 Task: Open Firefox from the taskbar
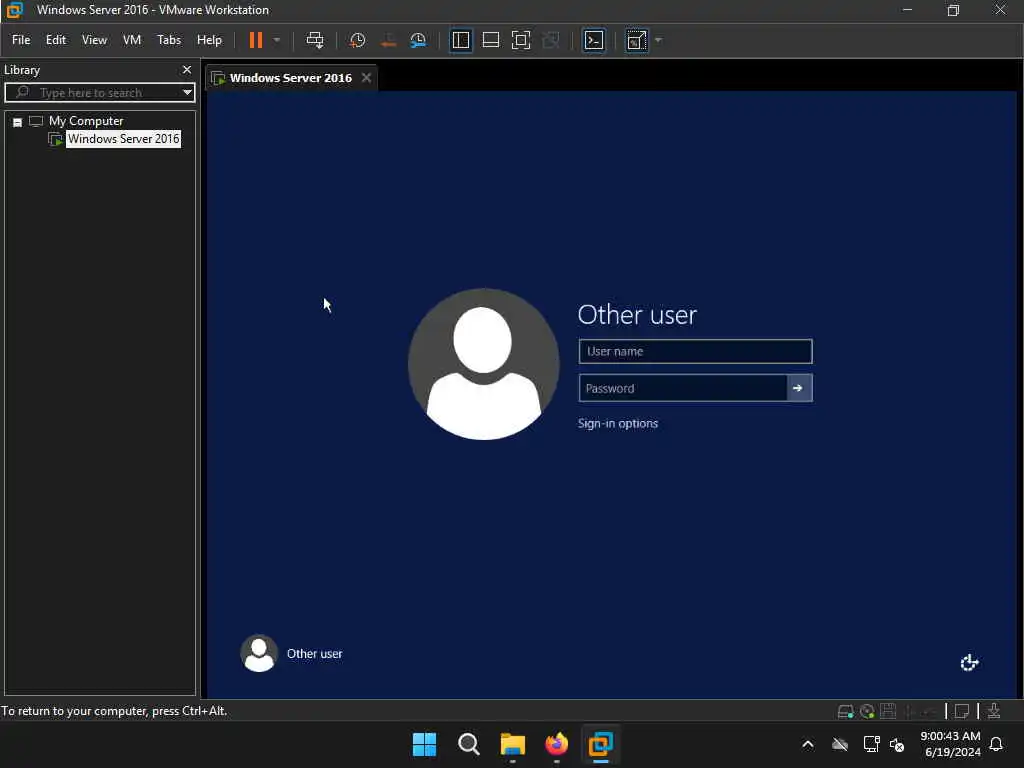[x=556, y=744]
